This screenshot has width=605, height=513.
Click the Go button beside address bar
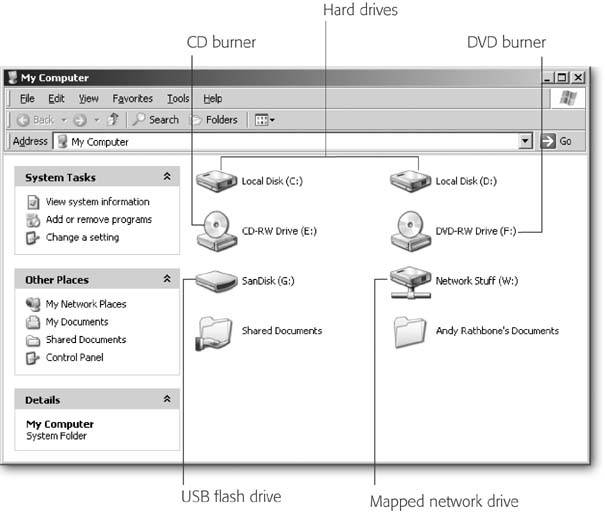pyautogui.click(x=557, y=142)
